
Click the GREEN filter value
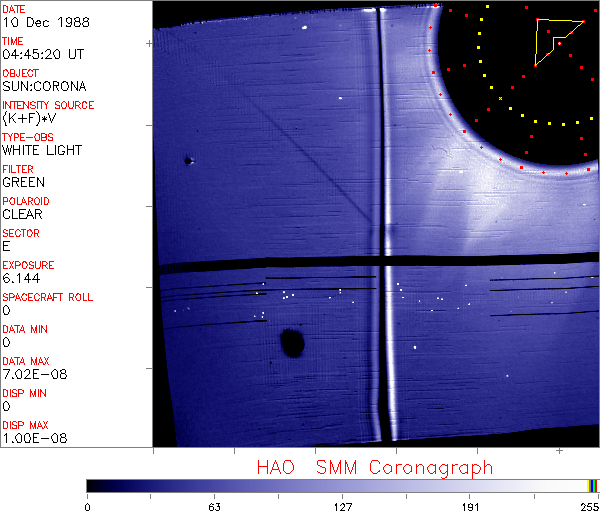pos(24,182)
